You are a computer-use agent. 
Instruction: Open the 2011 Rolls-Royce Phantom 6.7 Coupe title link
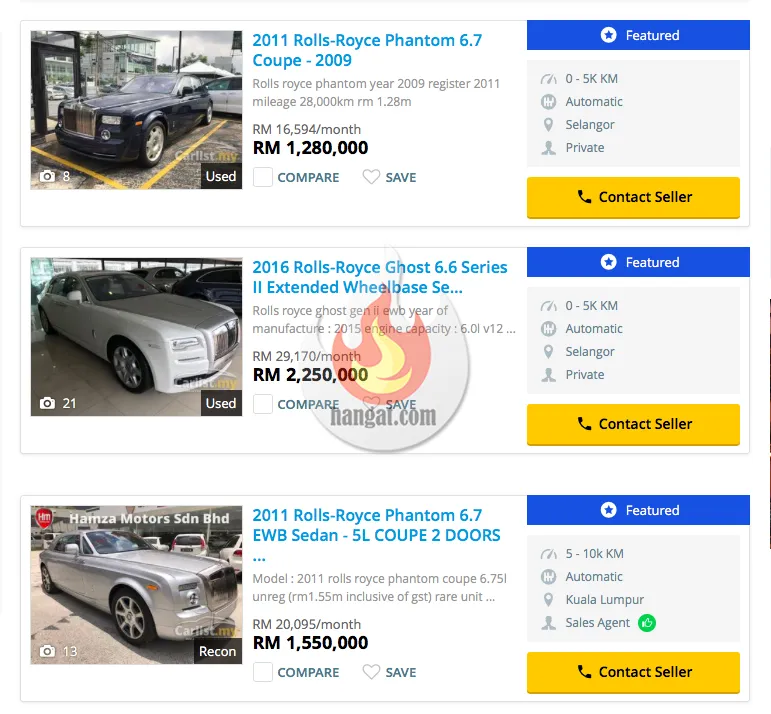[x=367, y=50]
